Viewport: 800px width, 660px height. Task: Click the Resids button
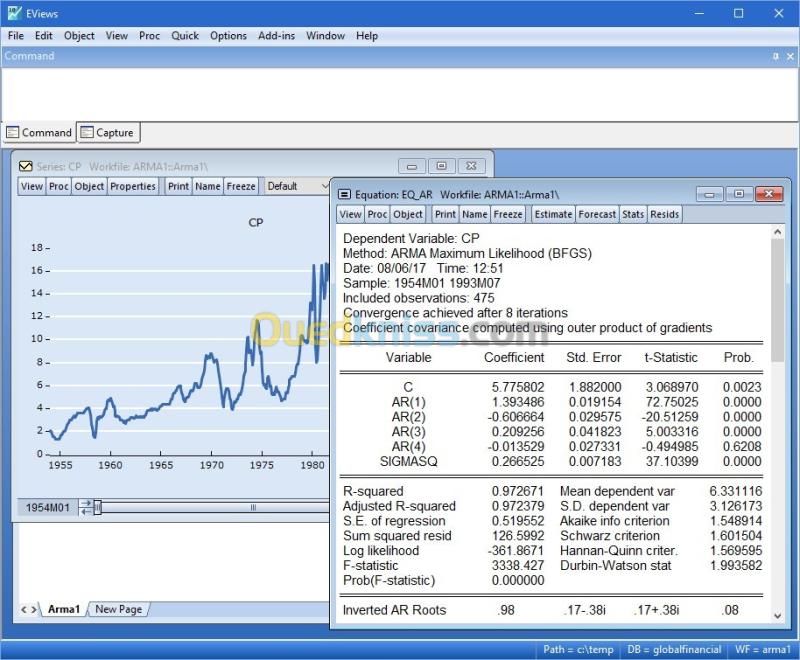coord(664,214)
